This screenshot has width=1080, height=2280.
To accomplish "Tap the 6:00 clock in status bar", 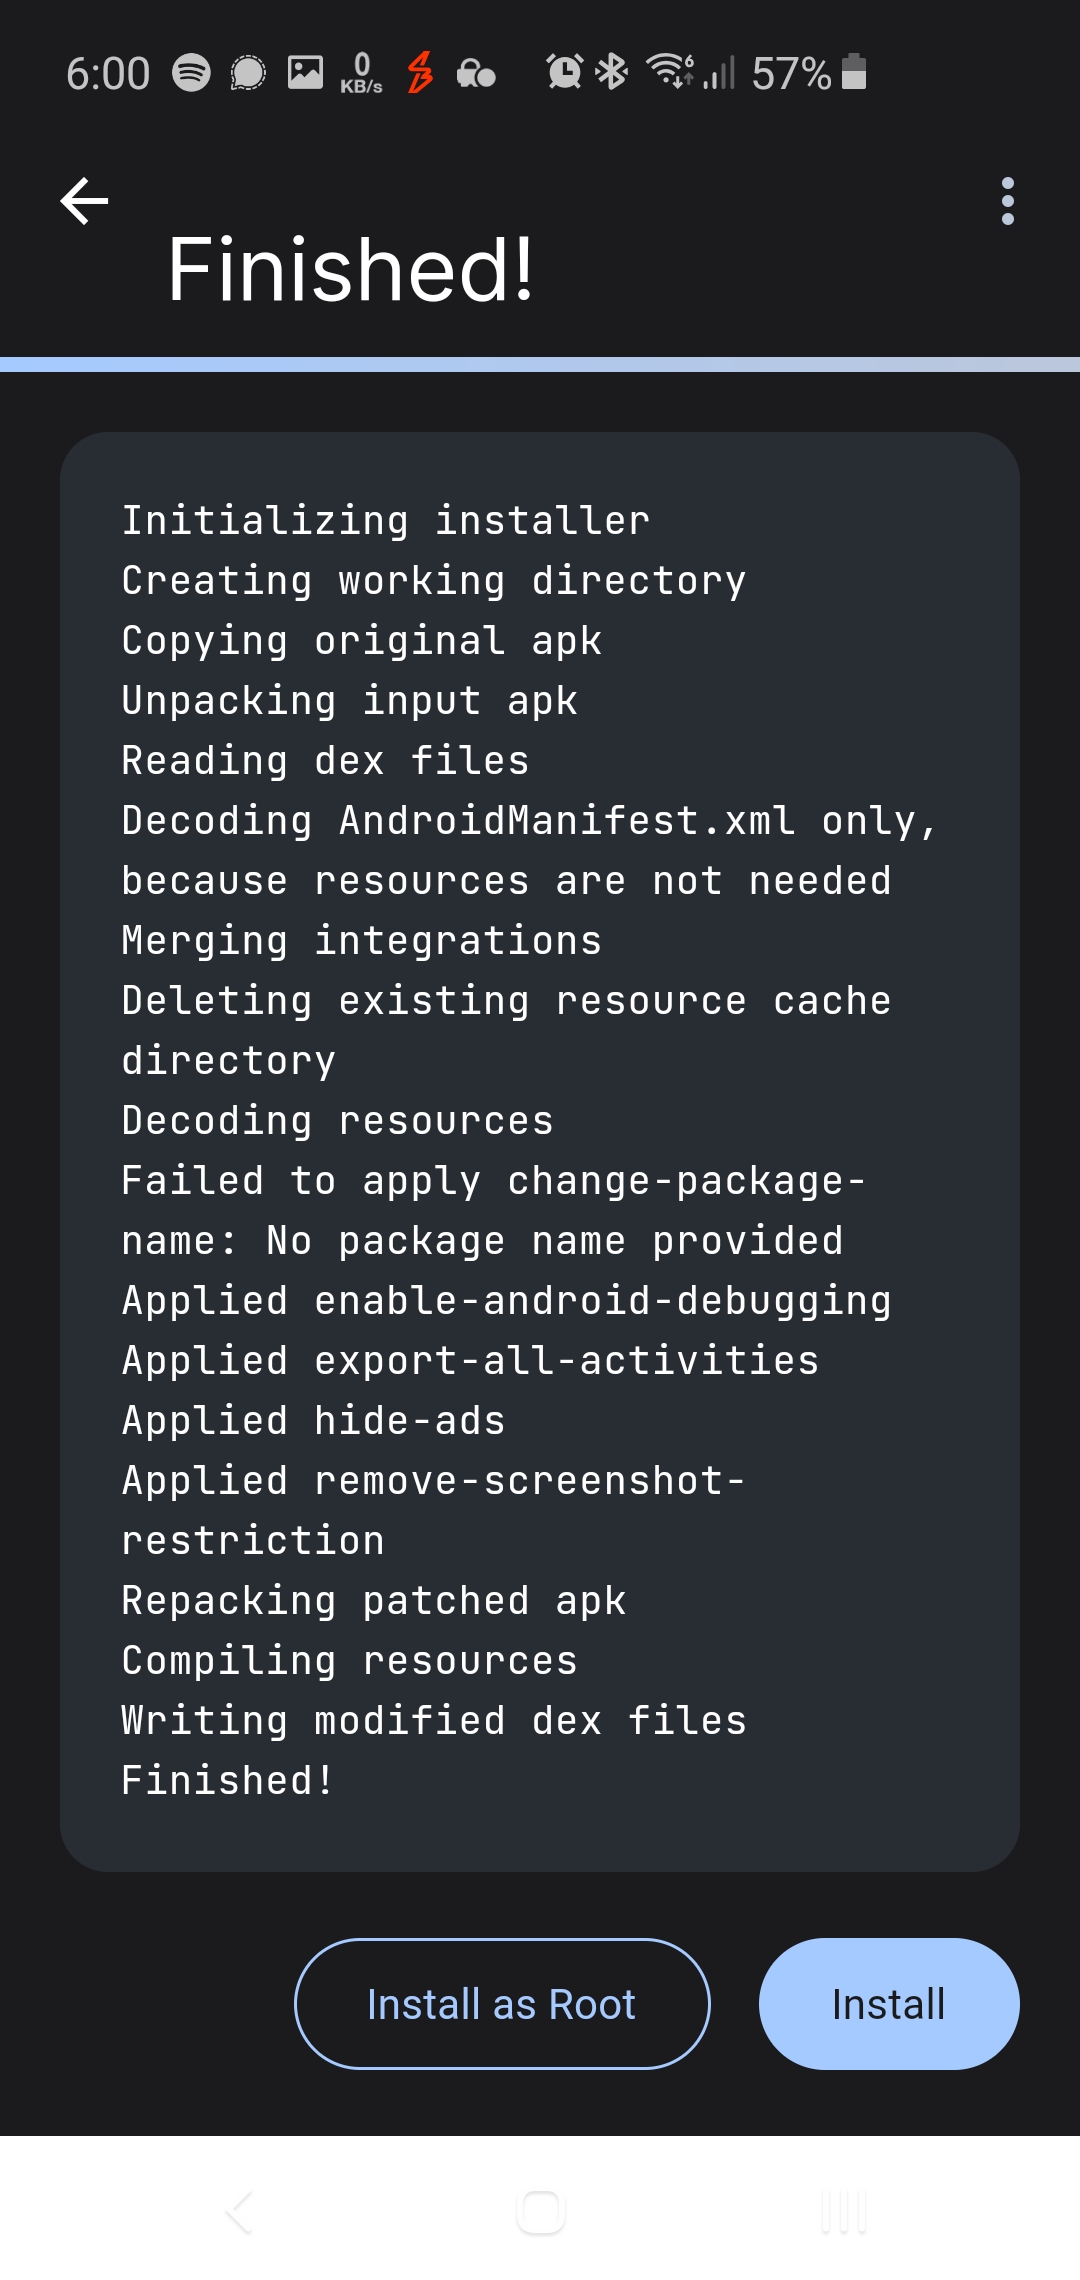I will pyautogui.click(x=107, y=71).
